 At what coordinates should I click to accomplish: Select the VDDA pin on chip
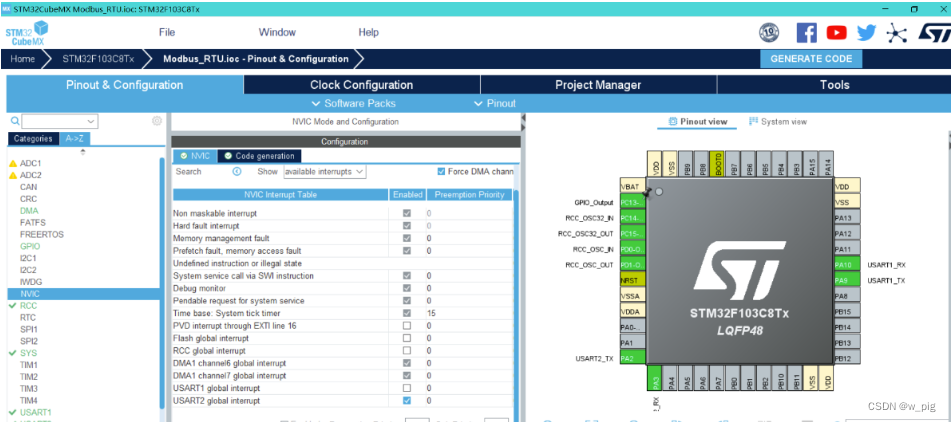coord(632,312)
